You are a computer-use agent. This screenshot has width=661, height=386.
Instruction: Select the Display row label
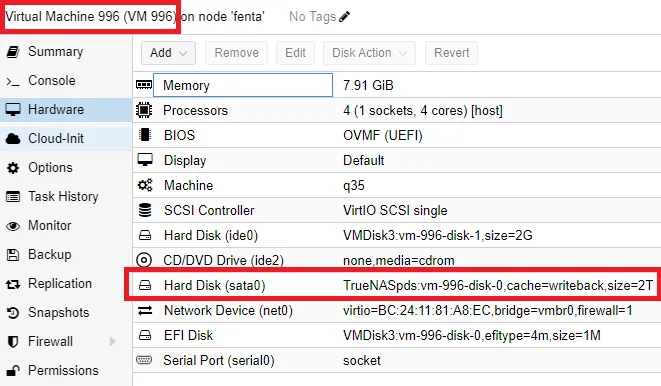[185, 161]
